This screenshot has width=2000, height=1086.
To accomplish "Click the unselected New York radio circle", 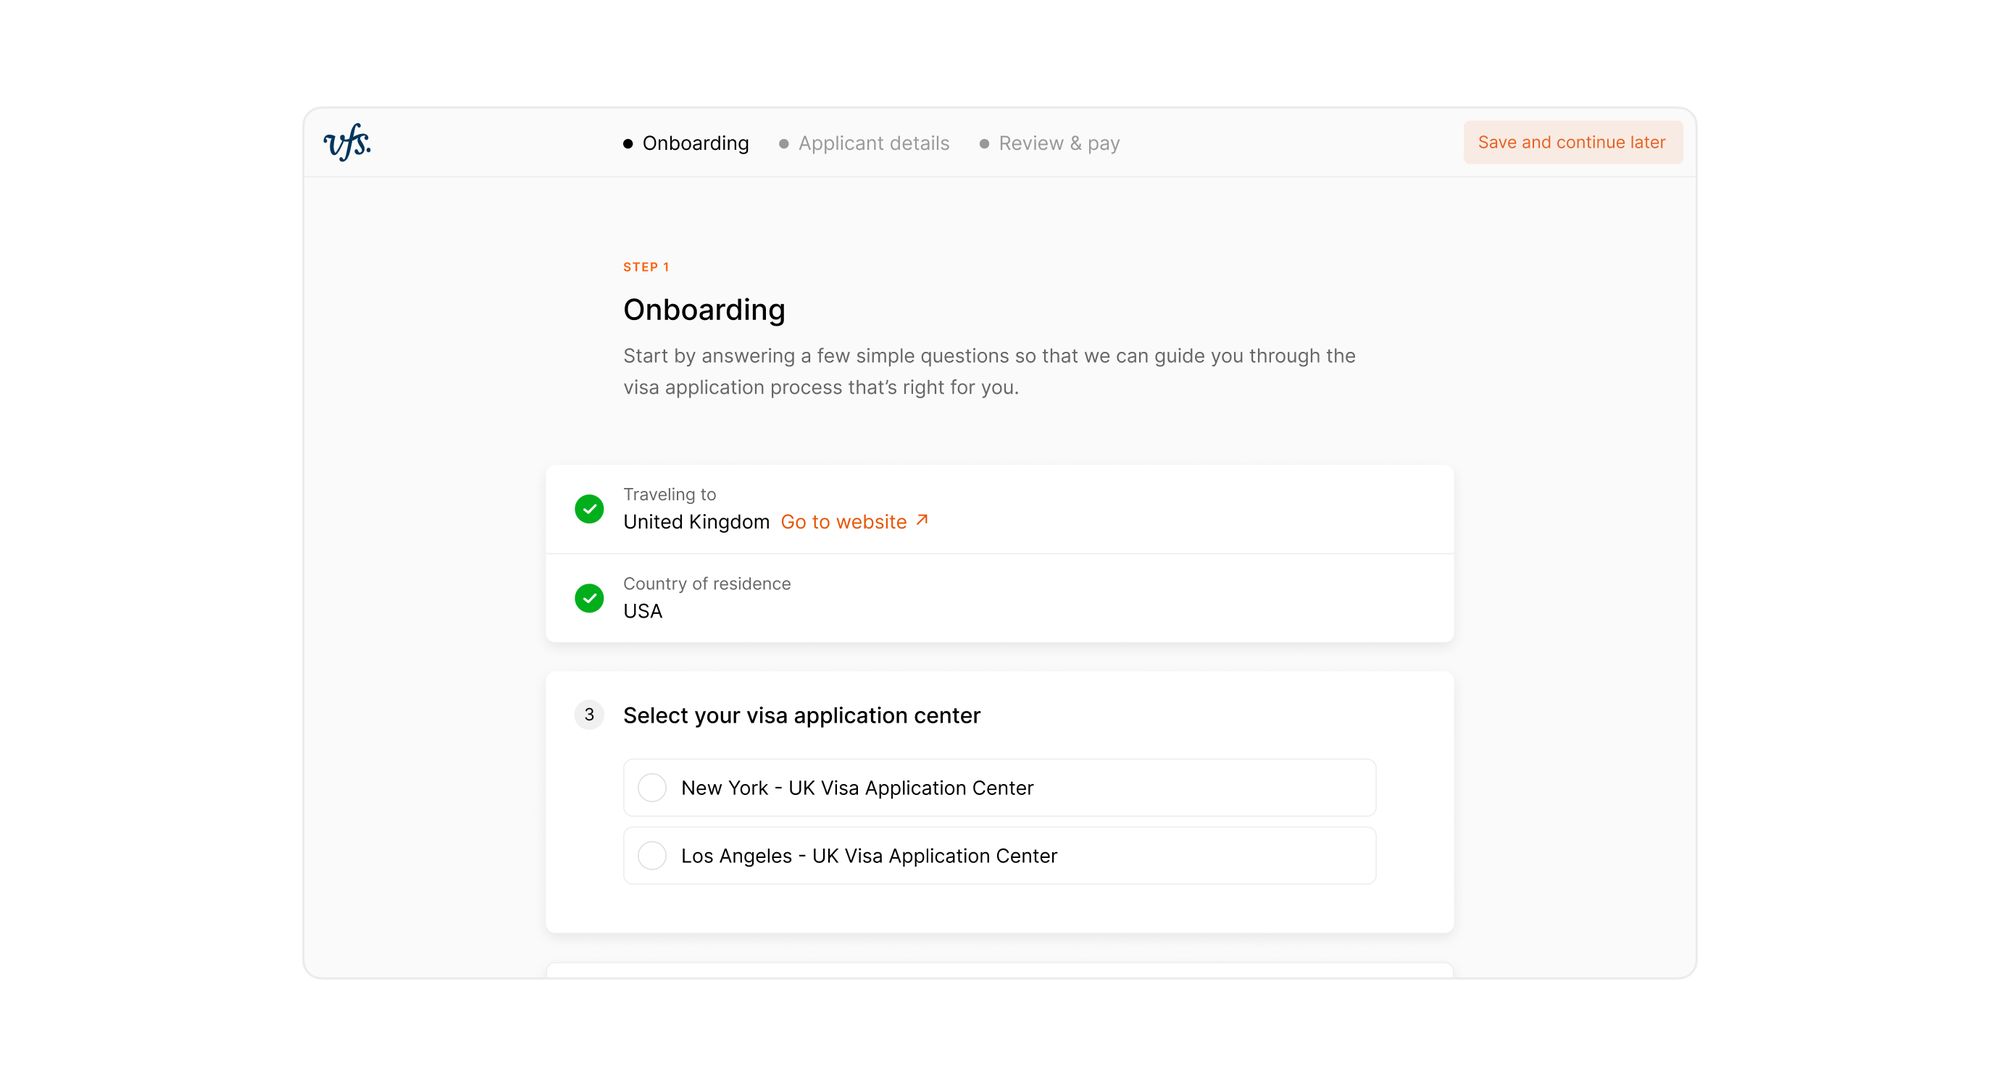I will 652,788.
